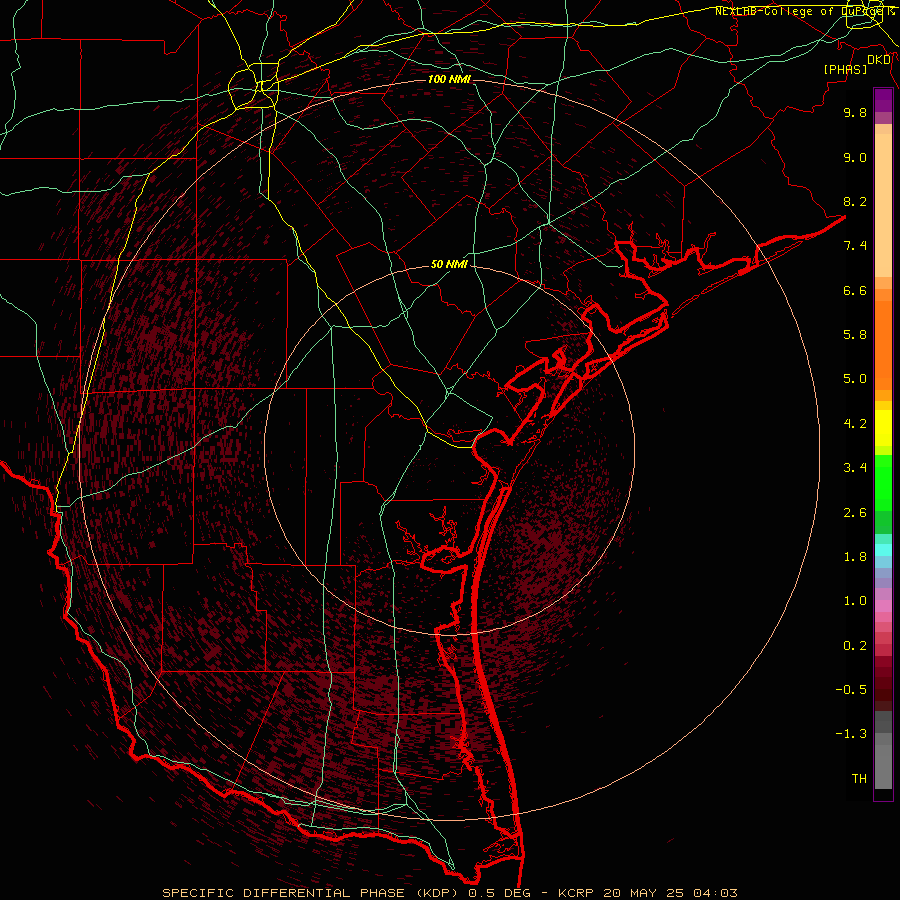Image resolution: width=900 pixels, height=900 pixels.
Task: Click the 100 NMI range ring label
Action: click(449, 79)
